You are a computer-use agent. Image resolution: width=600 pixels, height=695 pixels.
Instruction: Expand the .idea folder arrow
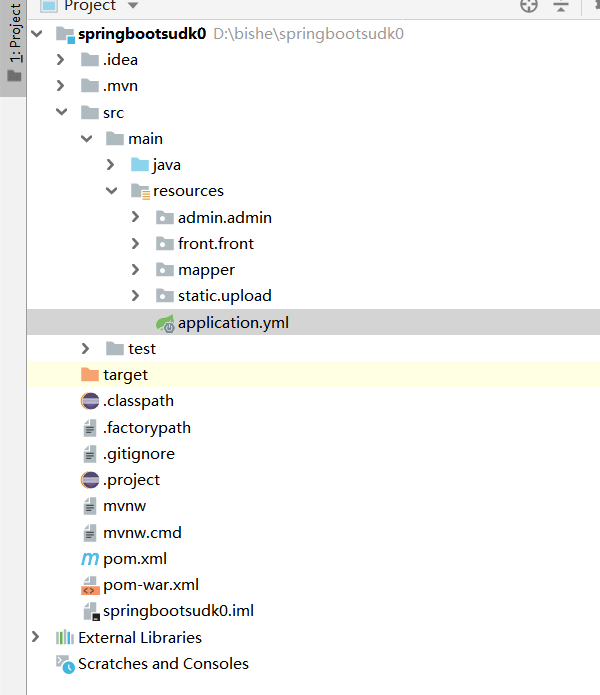[x=61, y=60]
